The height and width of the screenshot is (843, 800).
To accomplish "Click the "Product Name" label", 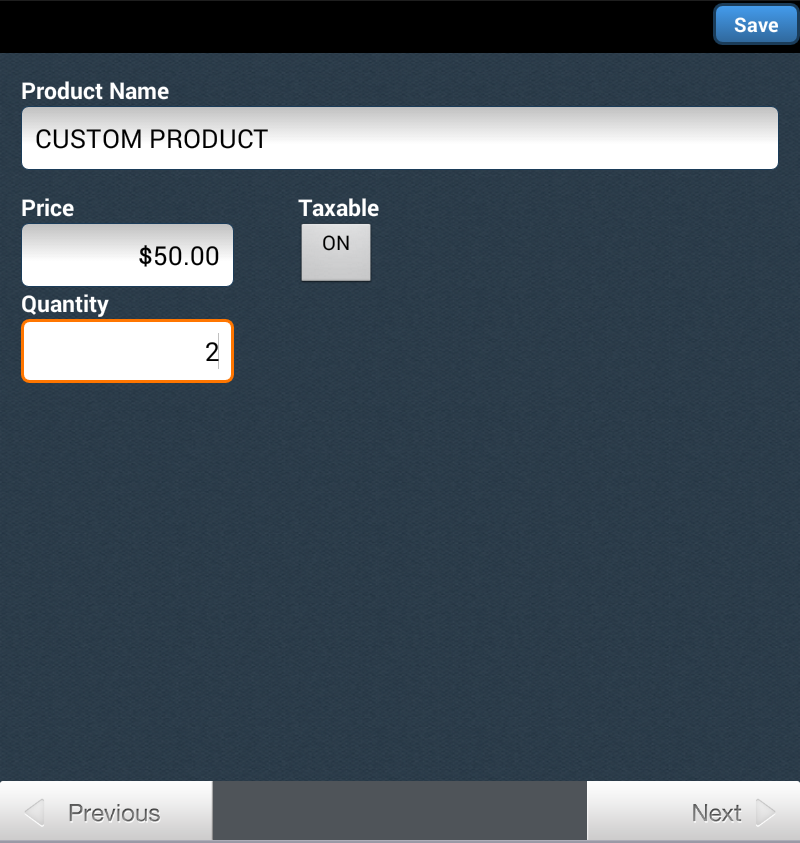I will (95, 91).
